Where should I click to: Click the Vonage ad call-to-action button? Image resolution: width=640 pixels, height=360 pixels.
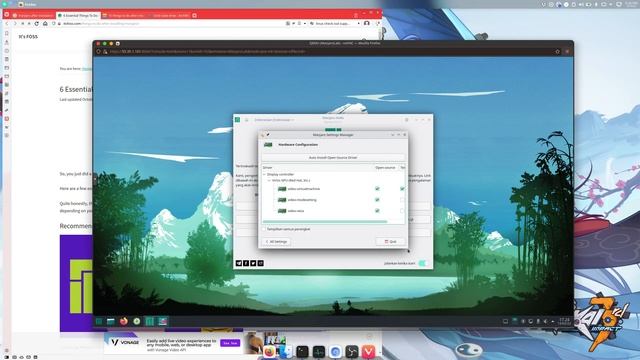pyautogui.click(x=231, y=343)
